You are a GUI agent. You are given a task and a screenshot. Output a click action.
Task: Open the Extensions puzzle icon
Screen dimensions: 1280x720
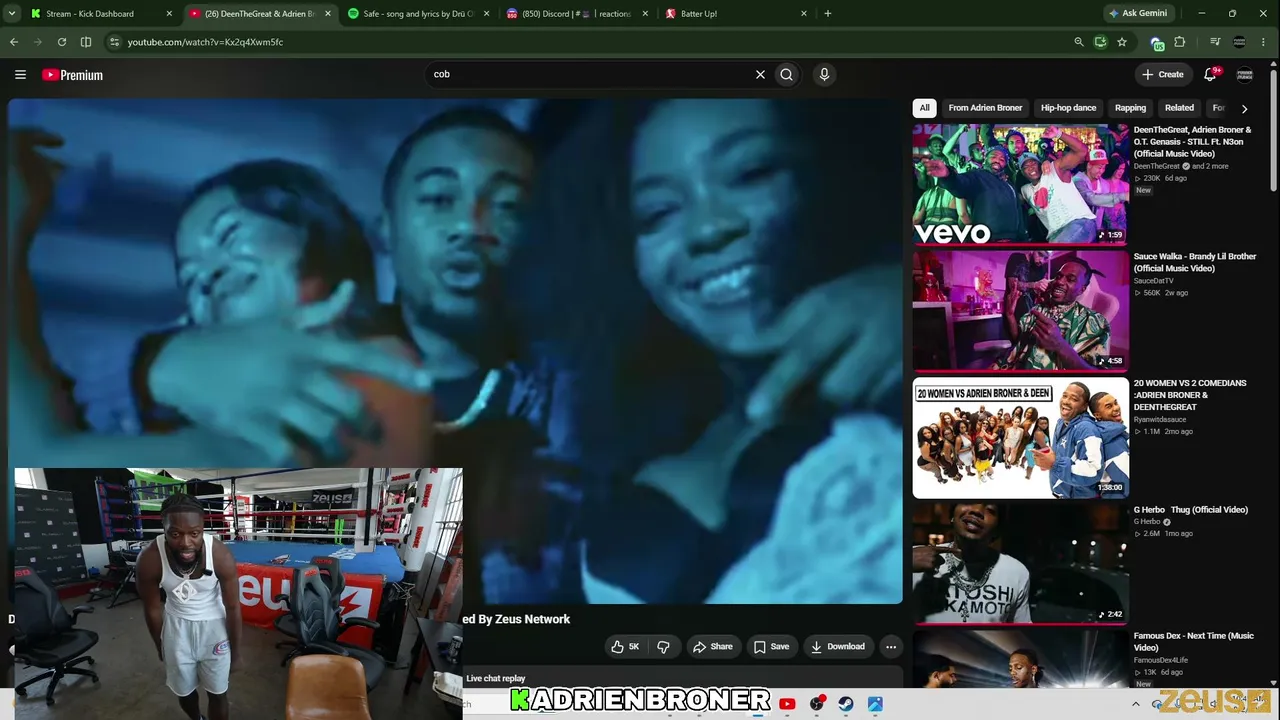(x=1180, y=42)
